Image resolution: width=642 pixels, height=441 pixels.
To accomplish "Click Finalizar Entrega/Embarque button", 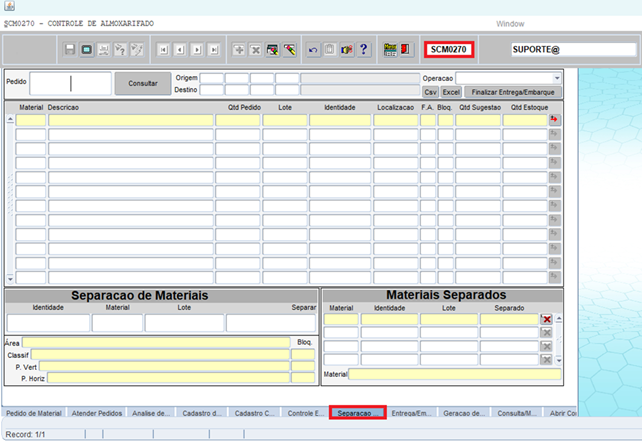I will pos(513,92).
